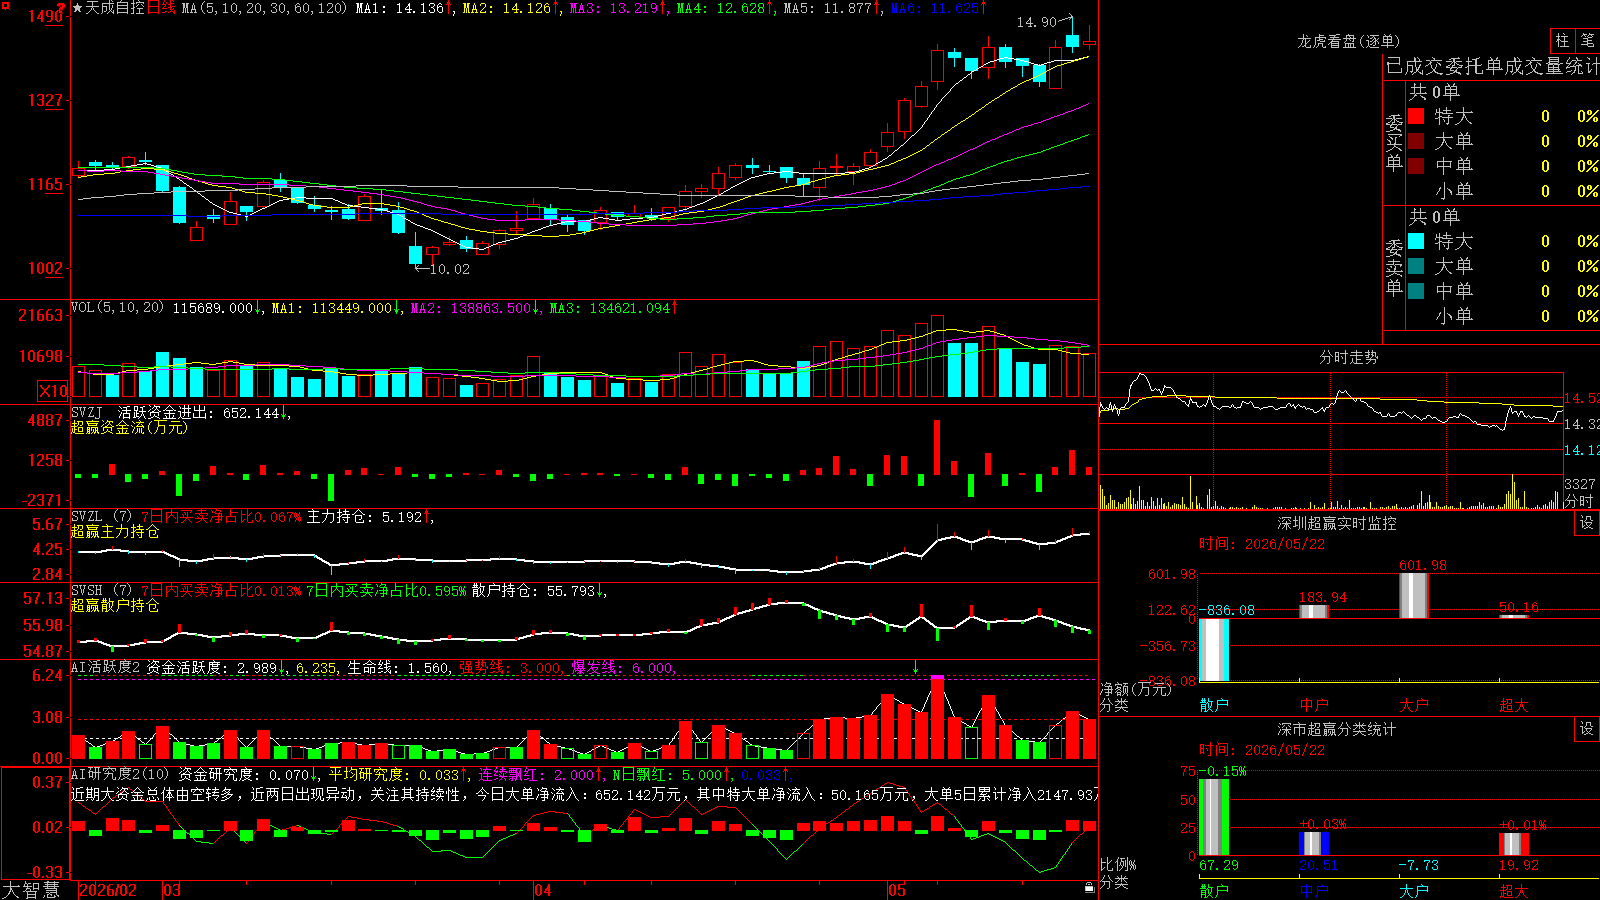1600x900 pixels.
Task: Click the 天成自控 stock name
Action: click(x=115, y=8)
